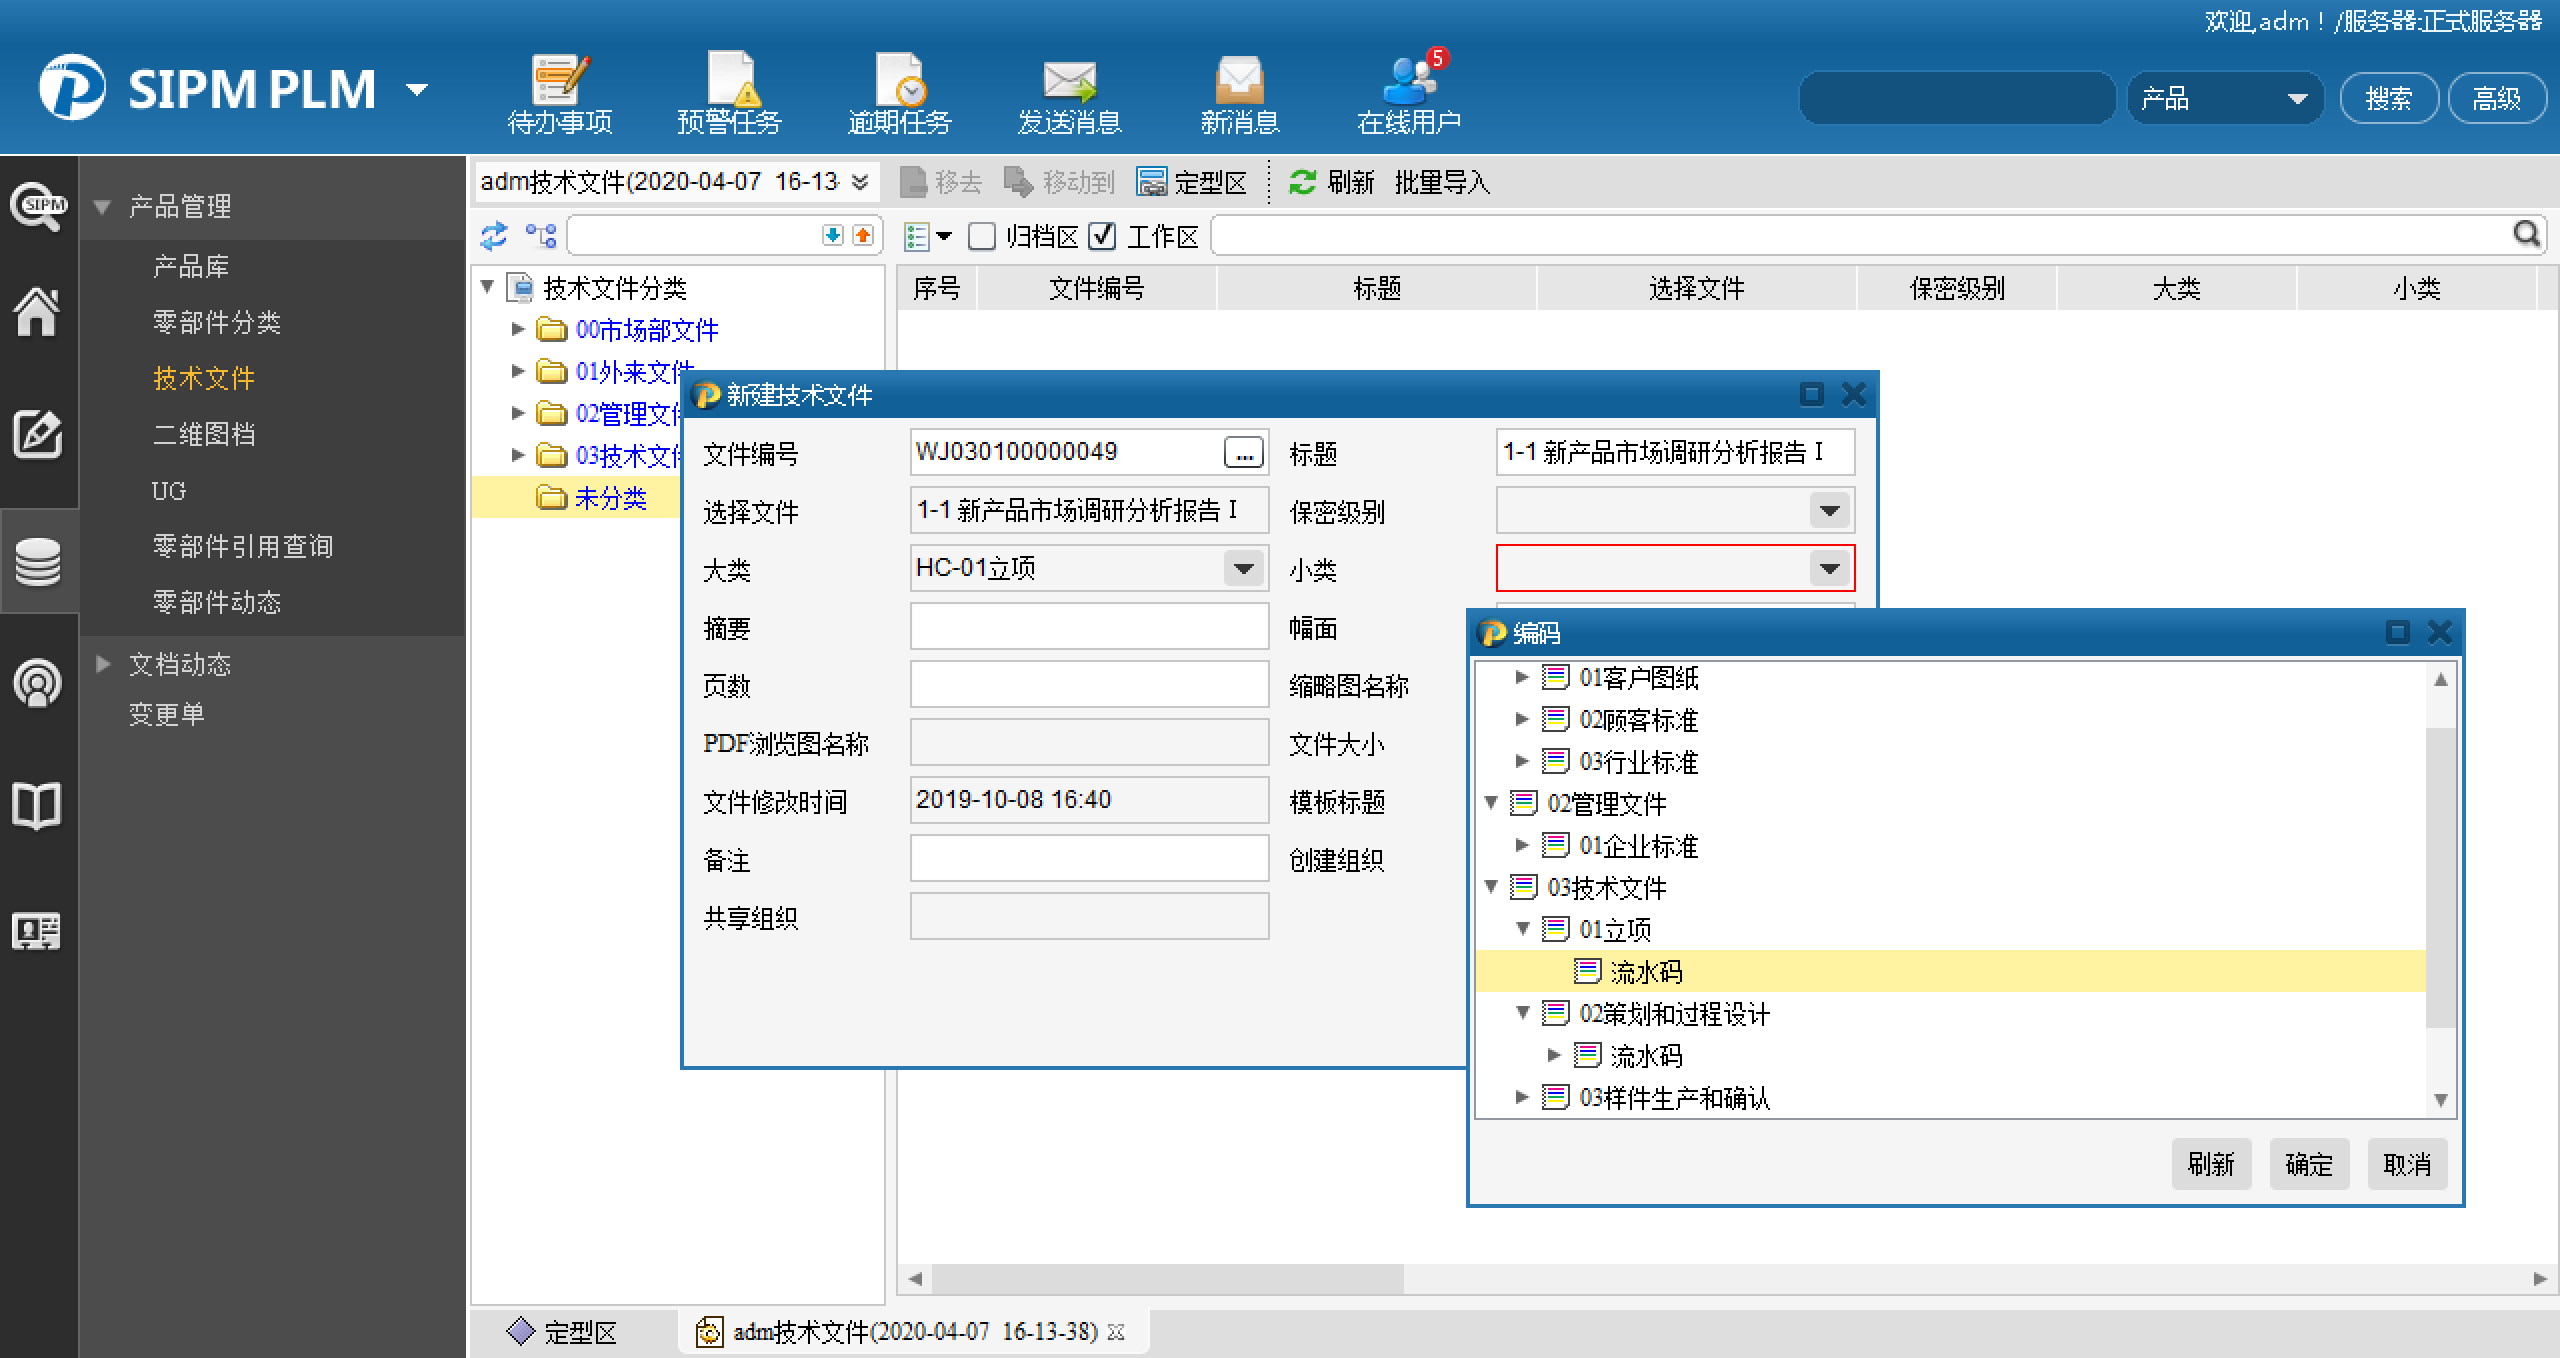Click the 编码 dialog vertical scrollbar
Screen dimensions: 2560x1358
pyautogui.click(x=2440, y=878)
